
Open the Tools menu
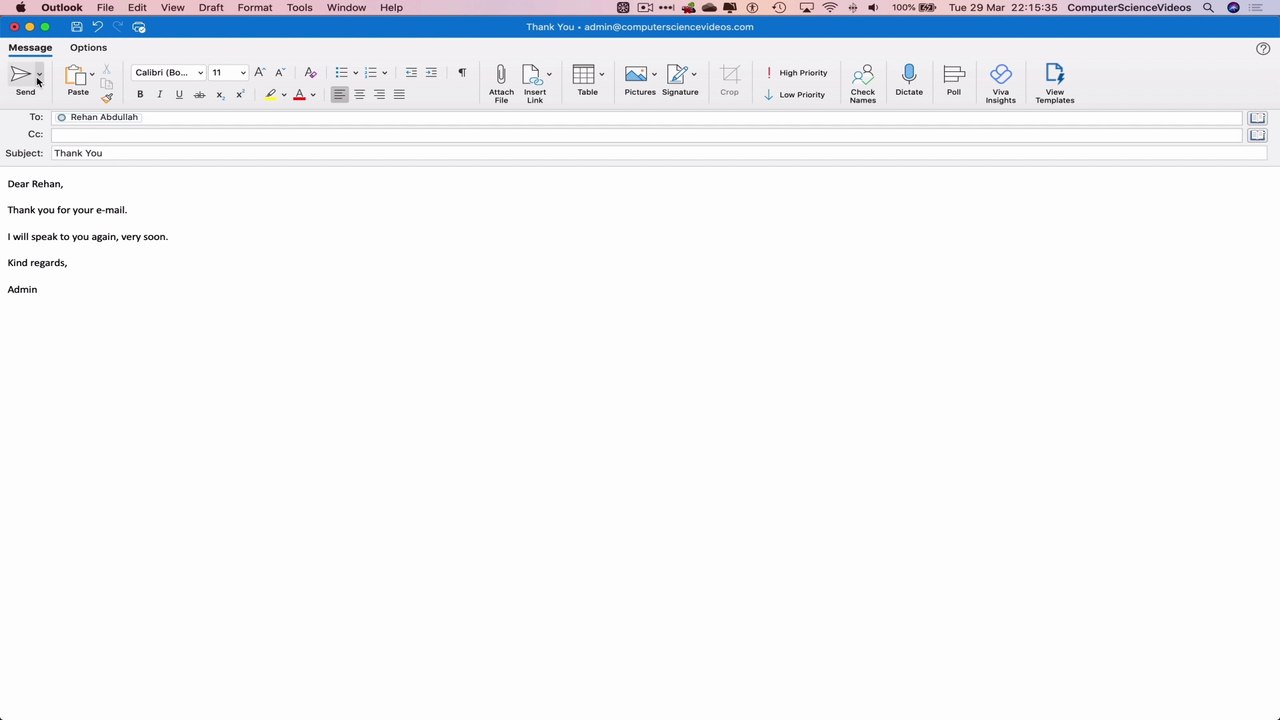click(300, 7)
